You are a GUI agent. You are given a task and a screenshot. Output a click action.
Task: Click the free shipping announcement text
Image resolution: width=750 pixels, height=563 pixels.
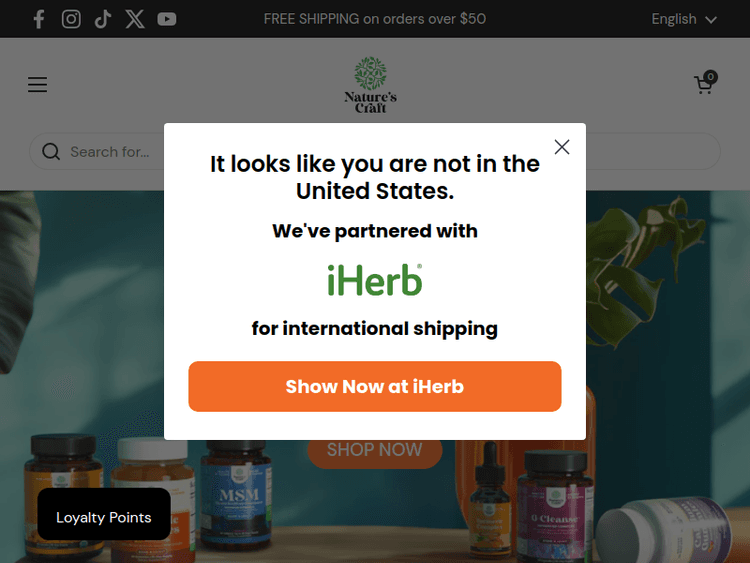[375, 19]
